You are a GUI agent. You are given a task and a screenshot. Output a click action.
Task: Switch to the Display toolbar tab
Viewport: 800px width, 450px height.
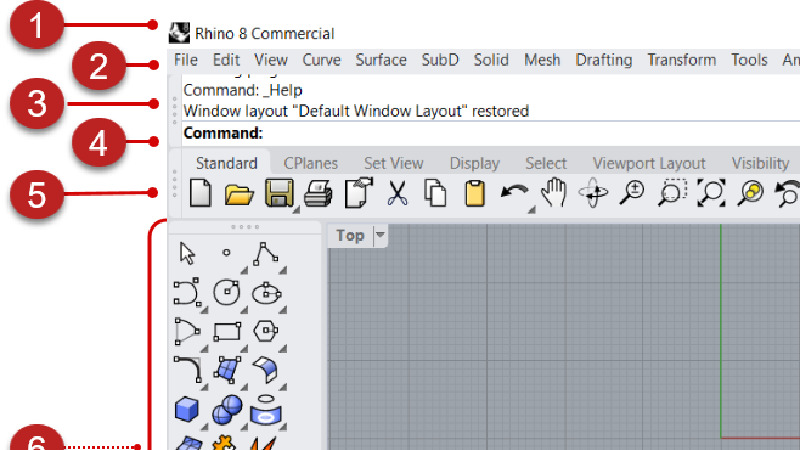coord(474,164)
